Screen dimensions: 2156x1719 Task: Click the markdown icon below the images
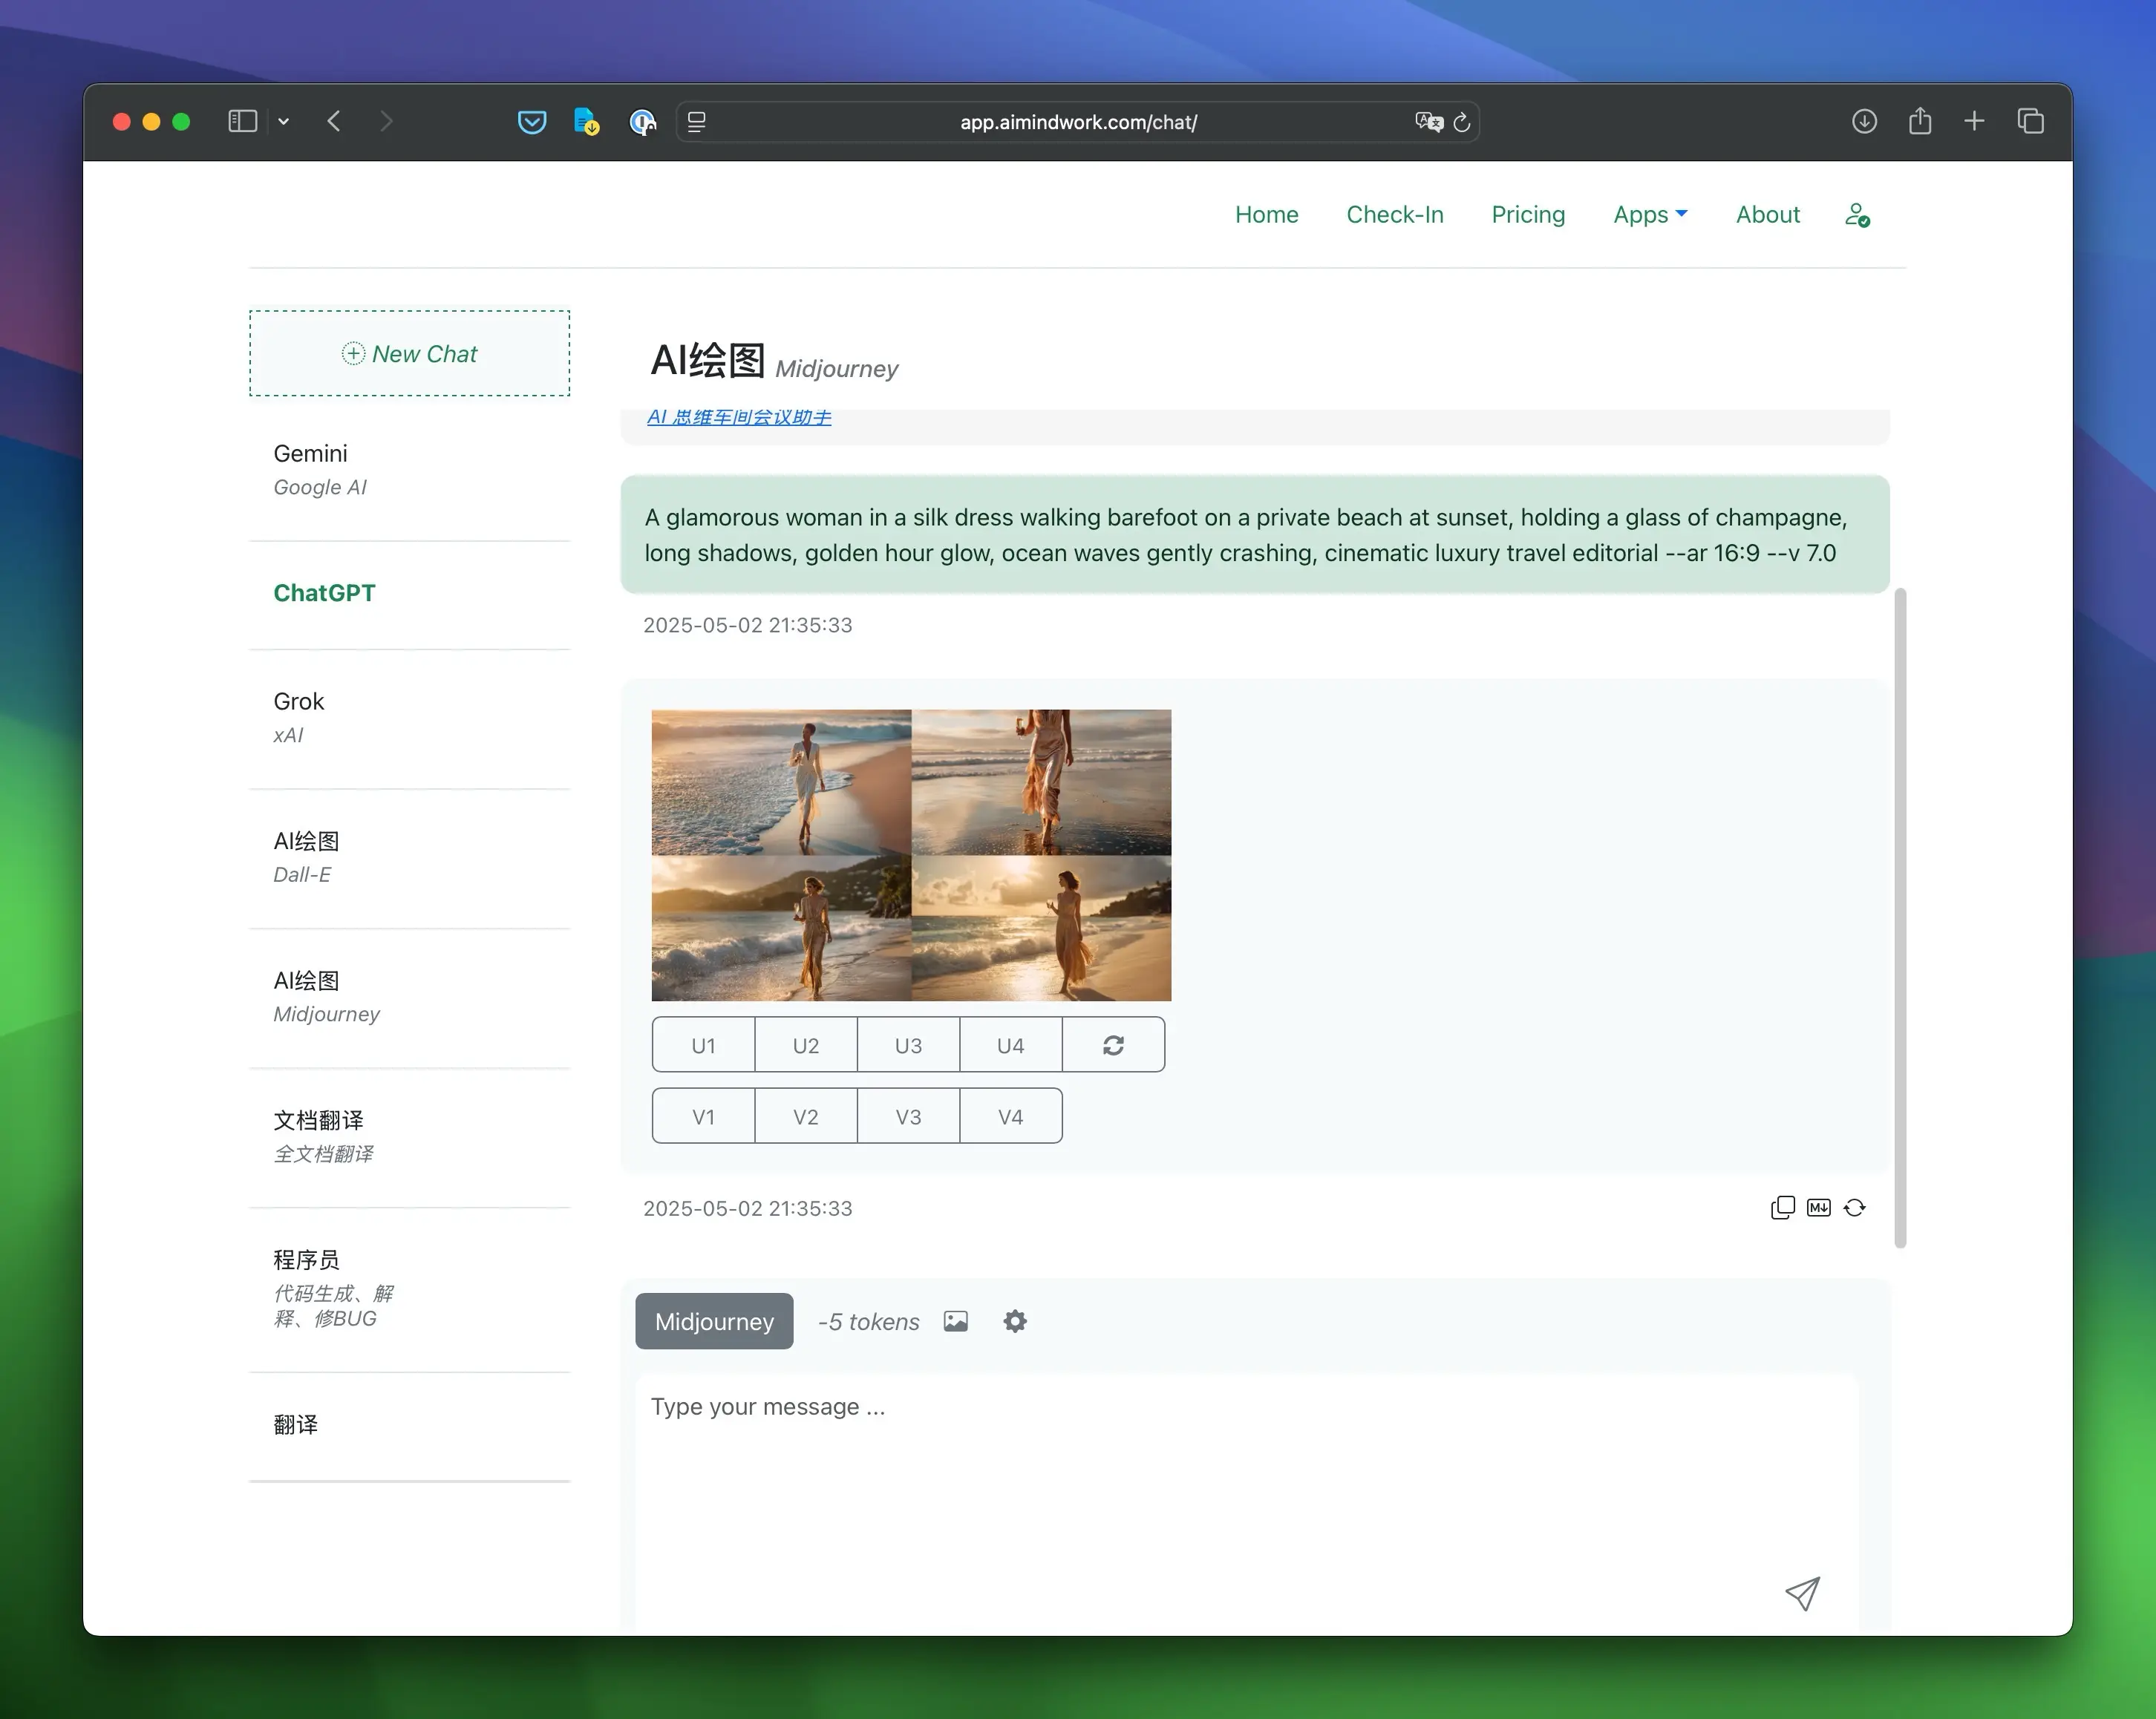tap(1819, 1208)
